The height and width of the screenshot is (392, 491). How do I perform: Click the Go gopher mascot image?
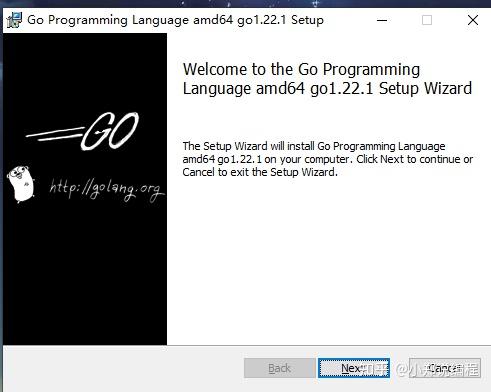click(x=21, y=184)
